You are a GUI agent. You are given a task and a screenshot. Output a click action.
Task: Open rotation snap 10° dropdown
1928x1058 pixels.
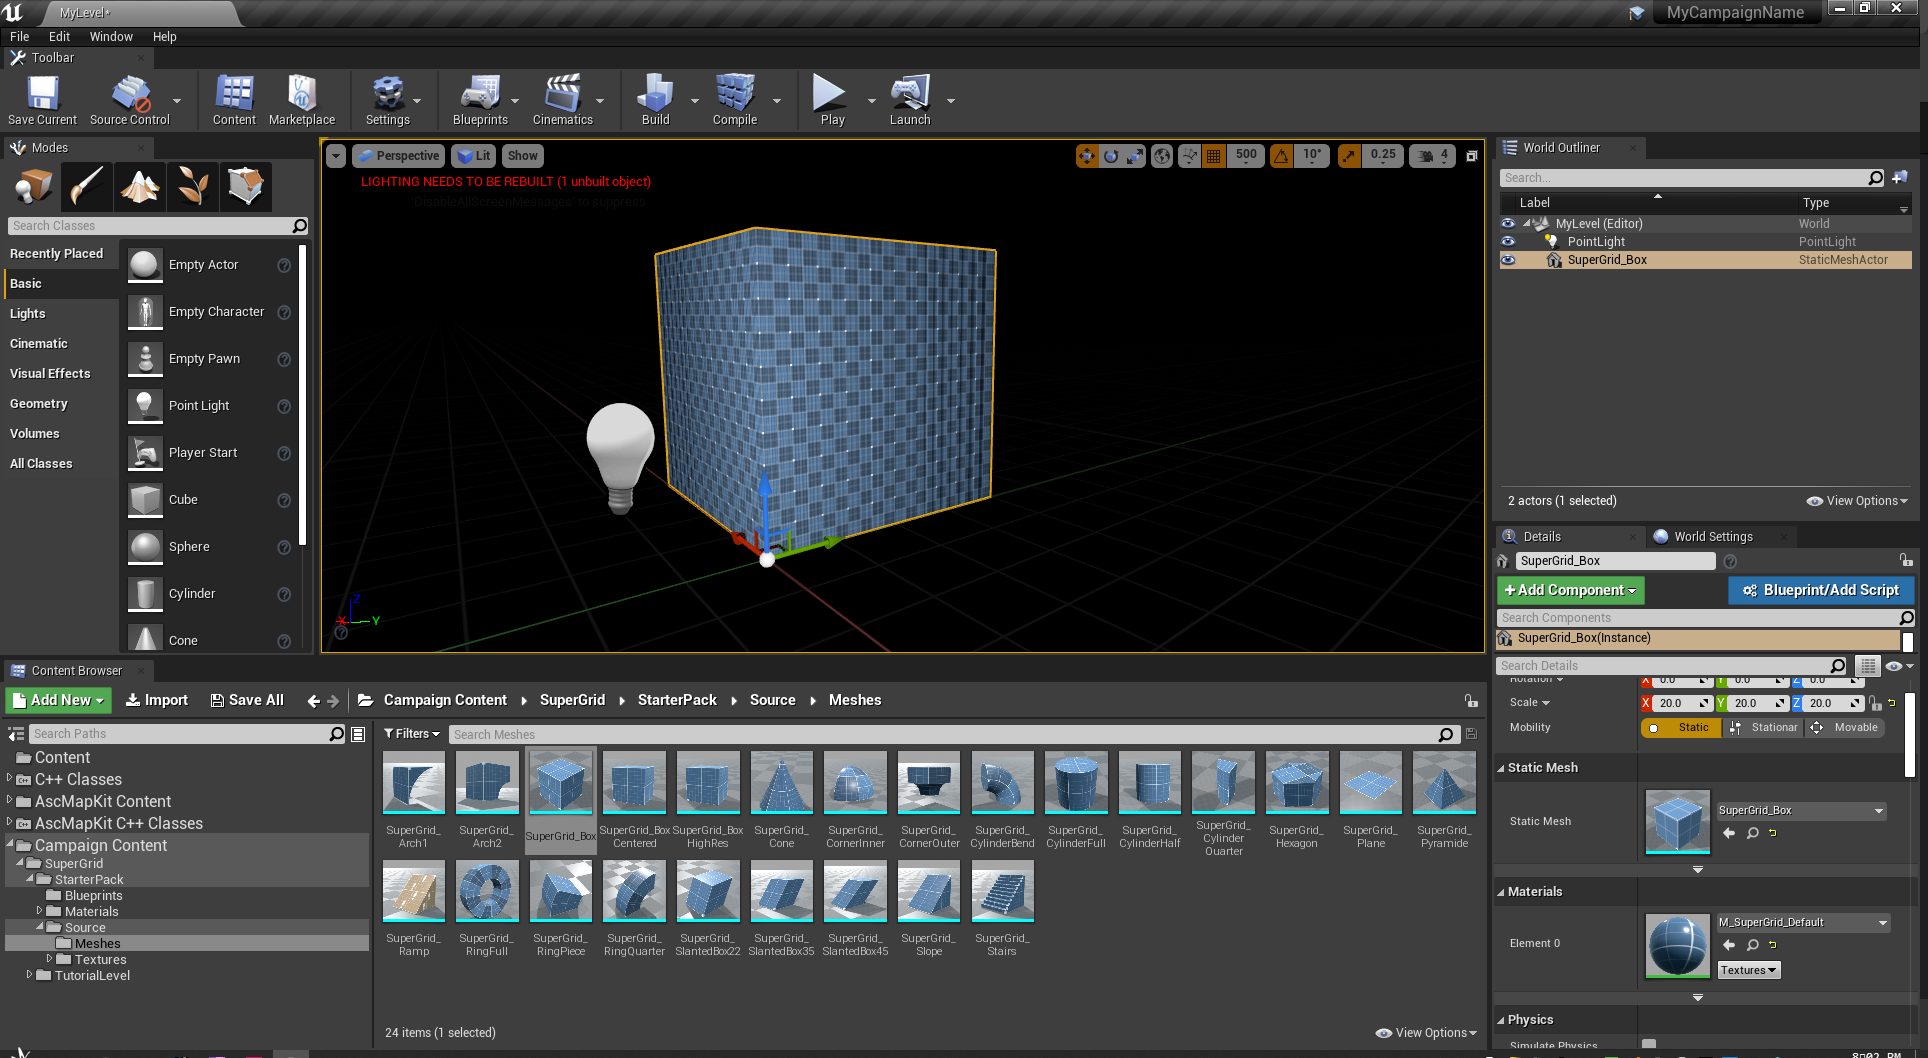click(1312, 156)
